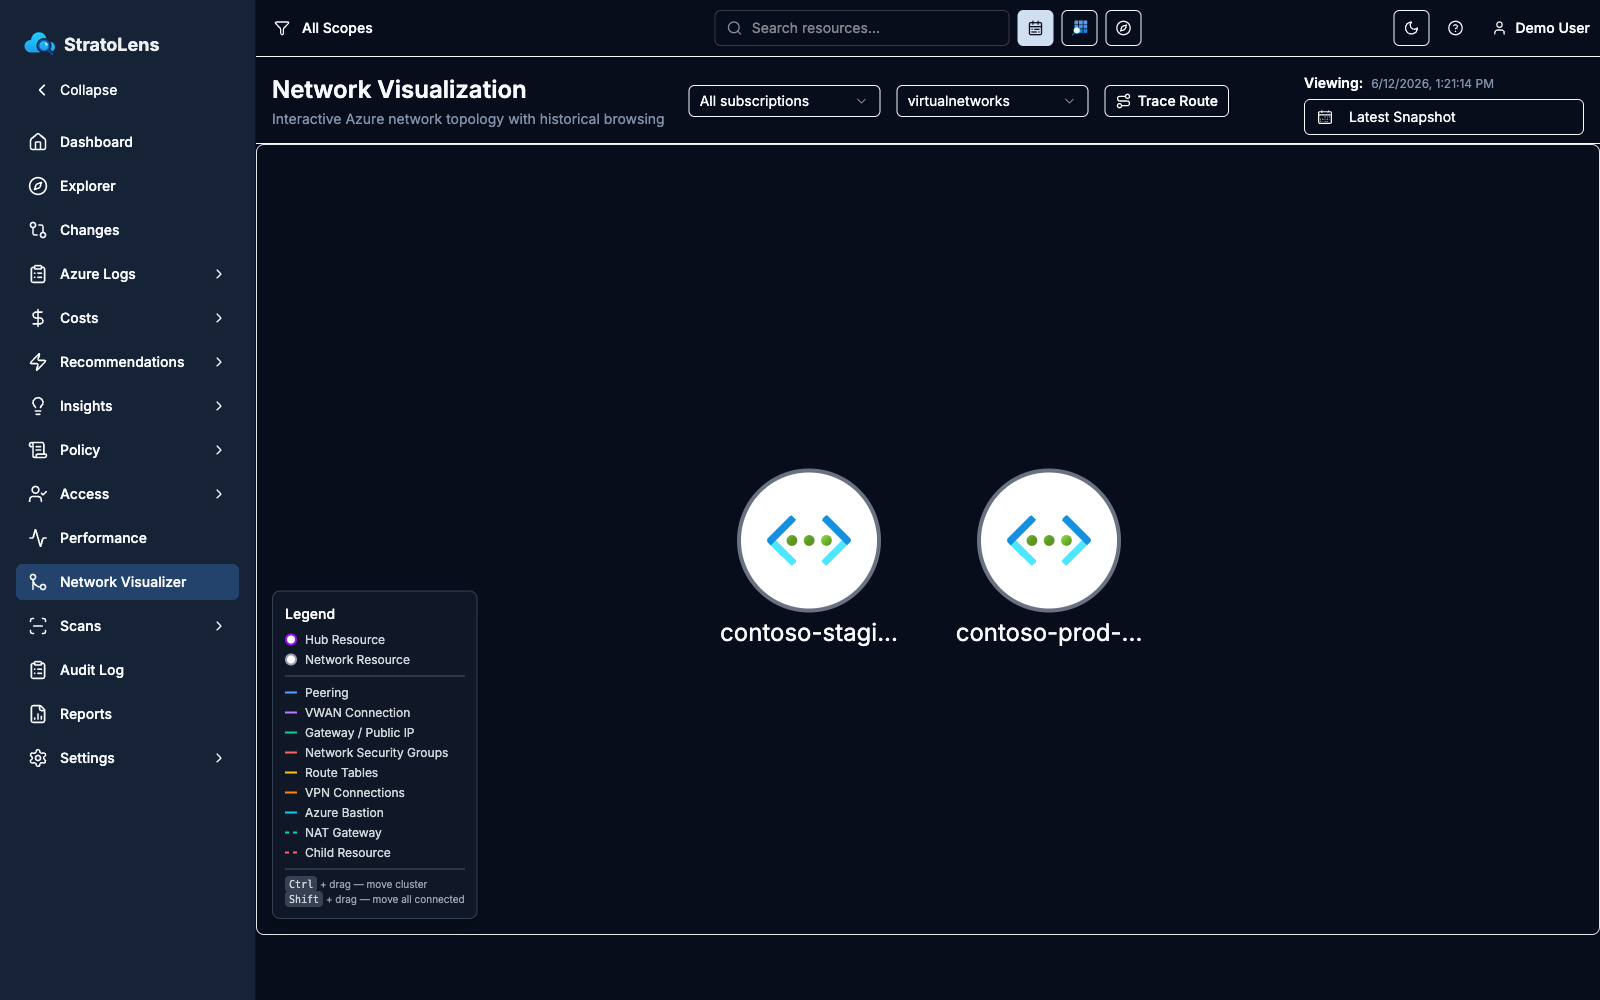The image size is (1600, 1000).
Task: Click 'Route Tables' legend entry
Action: [x=341, y=773]
